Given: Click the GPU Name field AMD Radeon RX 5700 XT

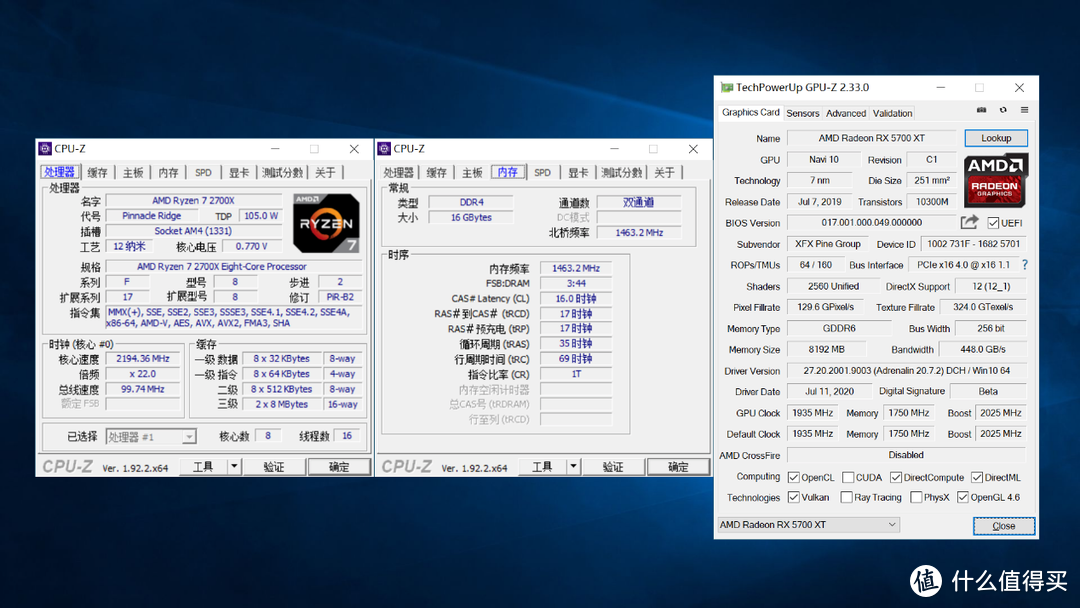Looking at the screenshot, I should coord(871,138).
